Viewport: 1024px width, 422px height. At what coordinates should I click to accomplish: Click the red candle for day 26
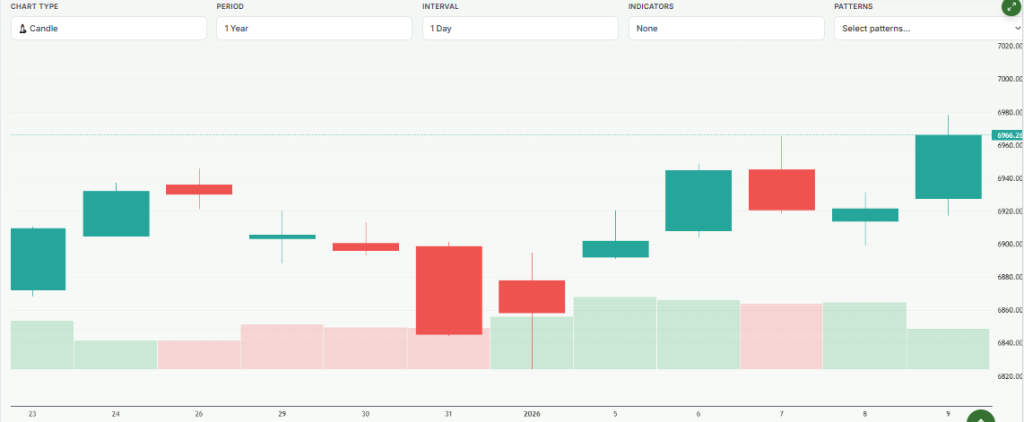click(x=199, y=189)
